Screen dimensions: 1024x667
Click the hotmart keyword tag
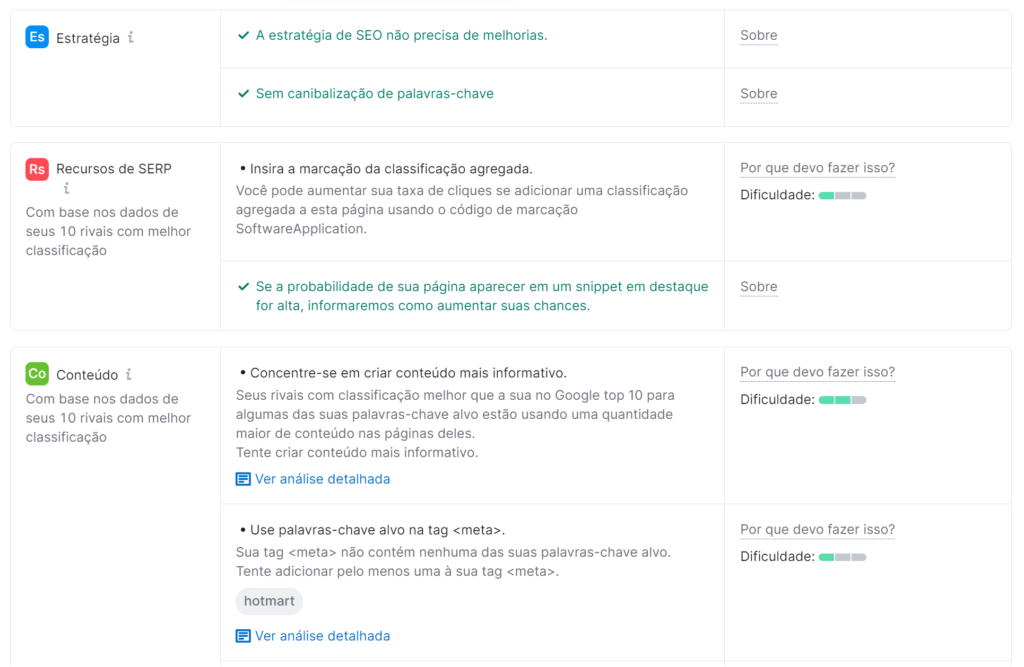[269, 601]
